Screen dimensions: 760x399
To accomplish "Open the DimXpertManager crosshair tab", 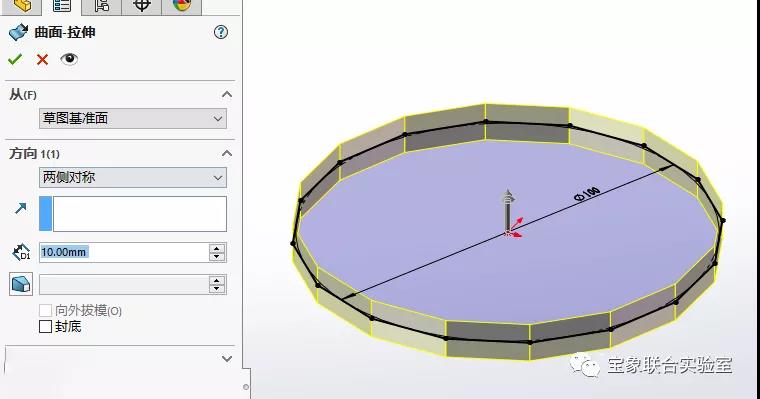I will click(x=141, y=5).
